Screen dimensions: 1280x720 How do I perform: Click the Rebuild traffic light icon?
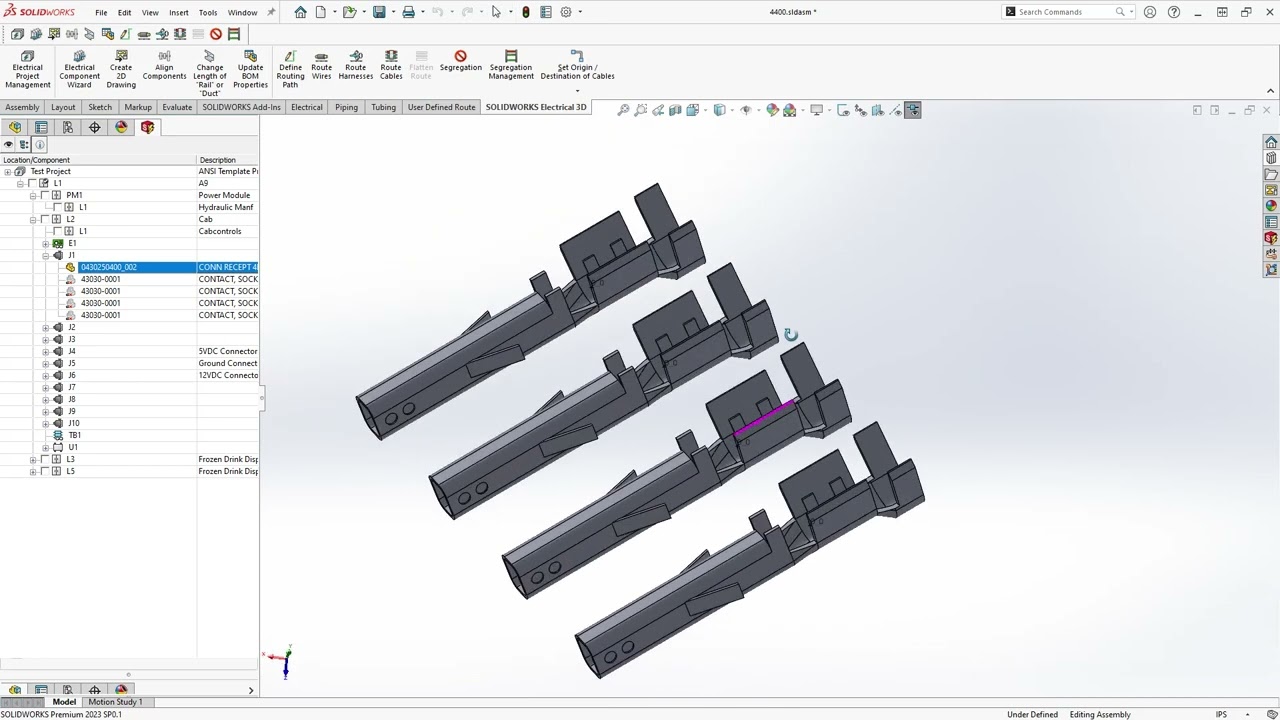[526, 12]
